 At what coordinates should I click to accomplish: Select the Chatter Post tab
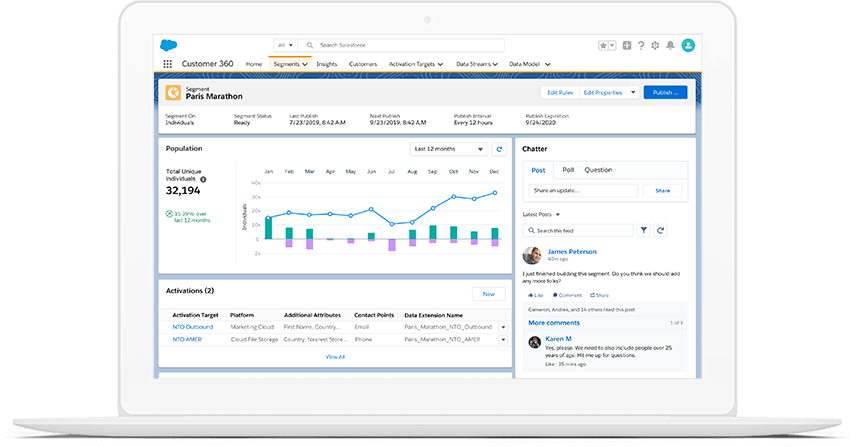click(x=538, y=170)
